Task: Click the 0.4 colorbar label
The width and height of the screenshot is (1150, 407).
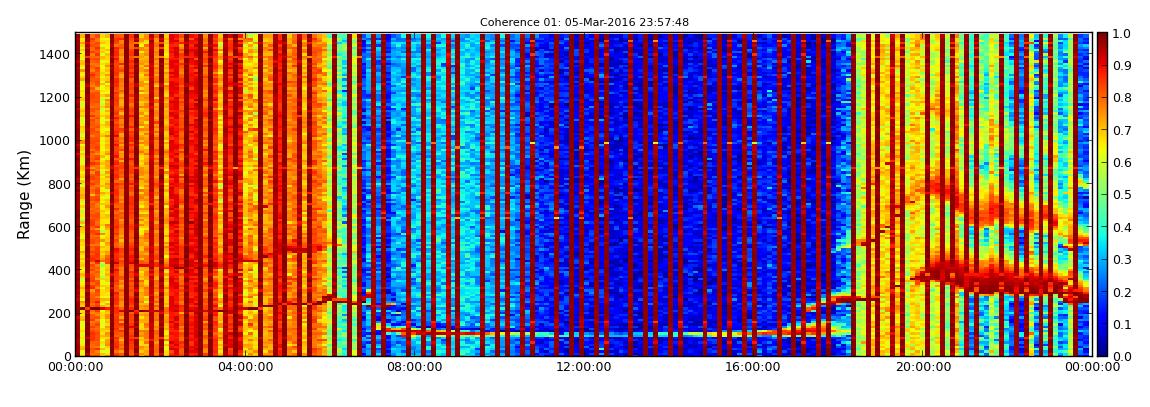Action: 1122,227
